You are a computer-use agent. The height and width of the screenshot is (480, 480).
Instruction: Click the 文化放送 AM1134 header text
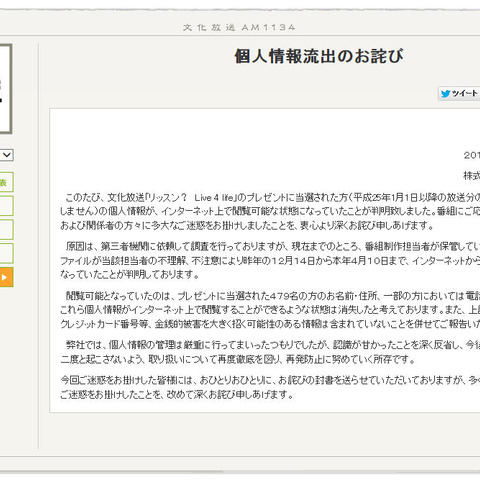point(239,27)
